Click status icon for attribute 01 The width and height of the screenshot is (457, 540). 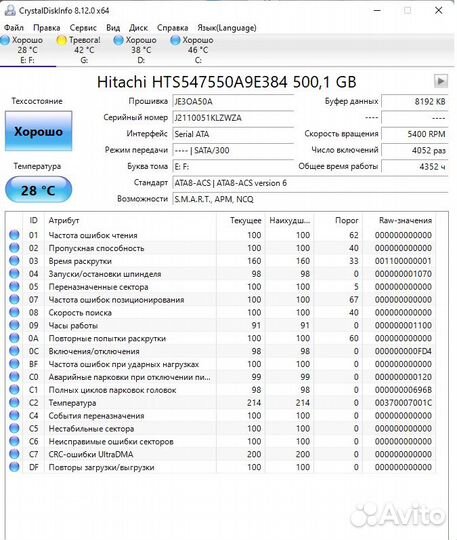(14, 235)
